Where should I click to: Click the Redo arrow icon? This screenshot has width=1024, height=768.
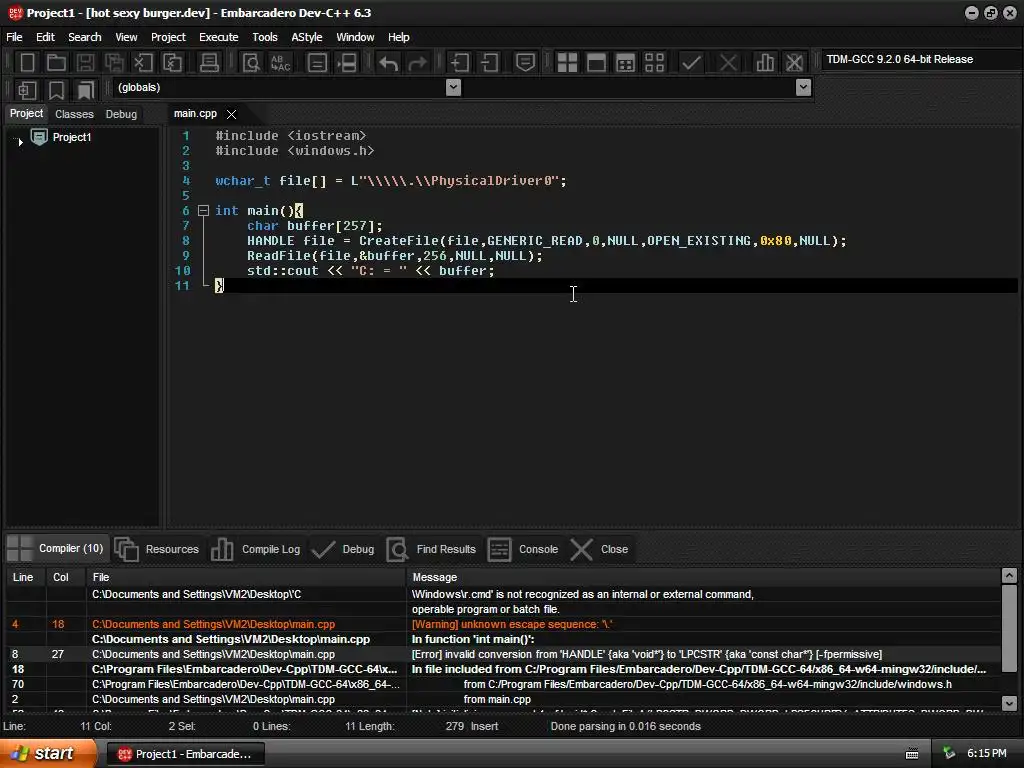[x=417, y=63]
